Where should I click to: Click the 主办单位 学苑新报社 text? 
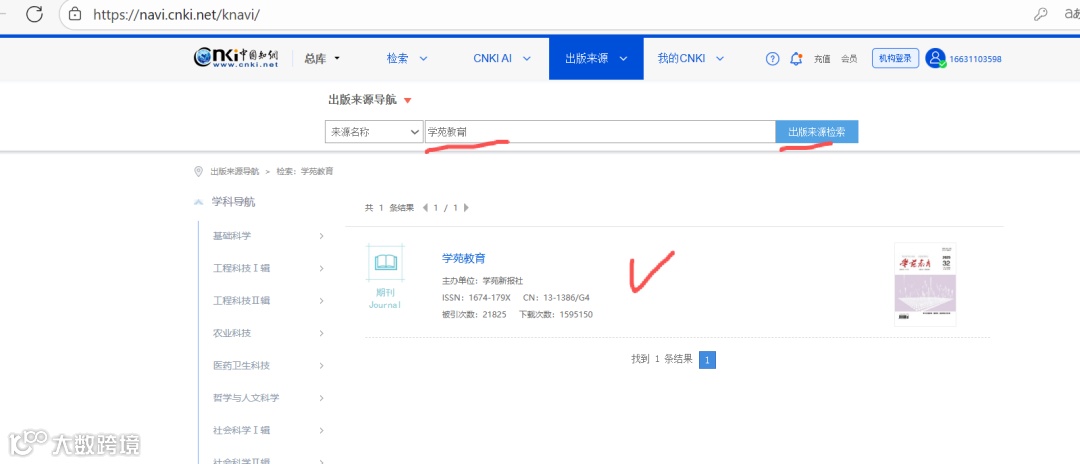482,281
